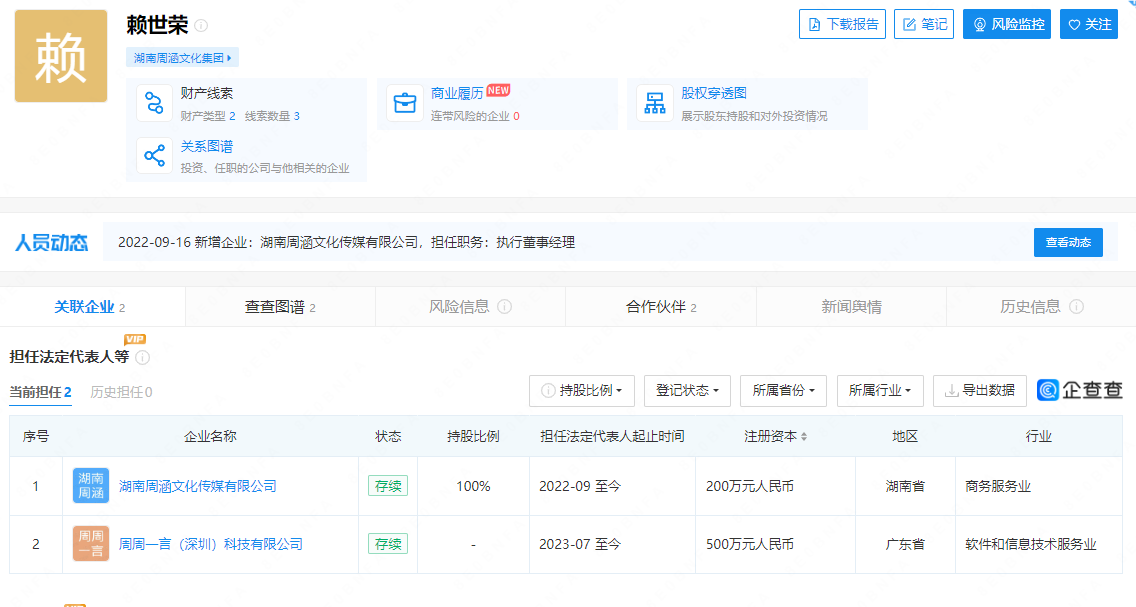
Task: Click 存续 status tag for 周周一言
Action: (388, 544)
